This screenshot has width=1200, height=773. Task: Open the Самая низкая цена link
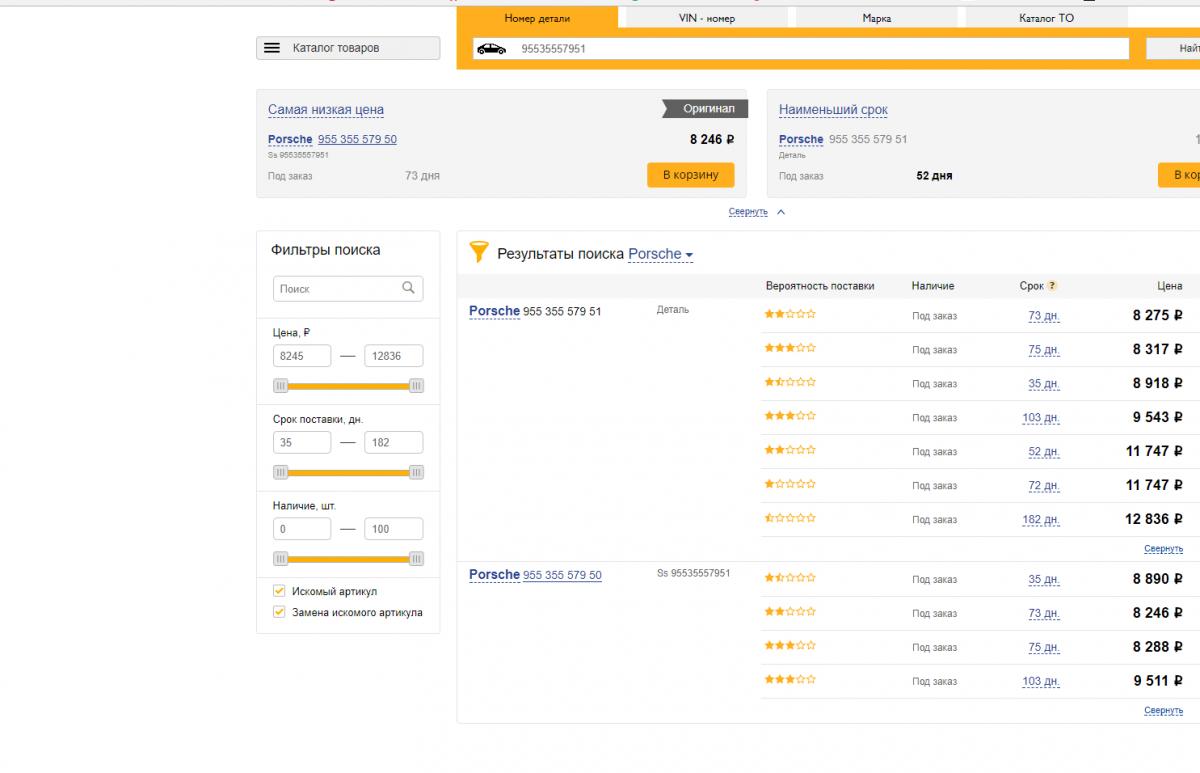(325, 110)
